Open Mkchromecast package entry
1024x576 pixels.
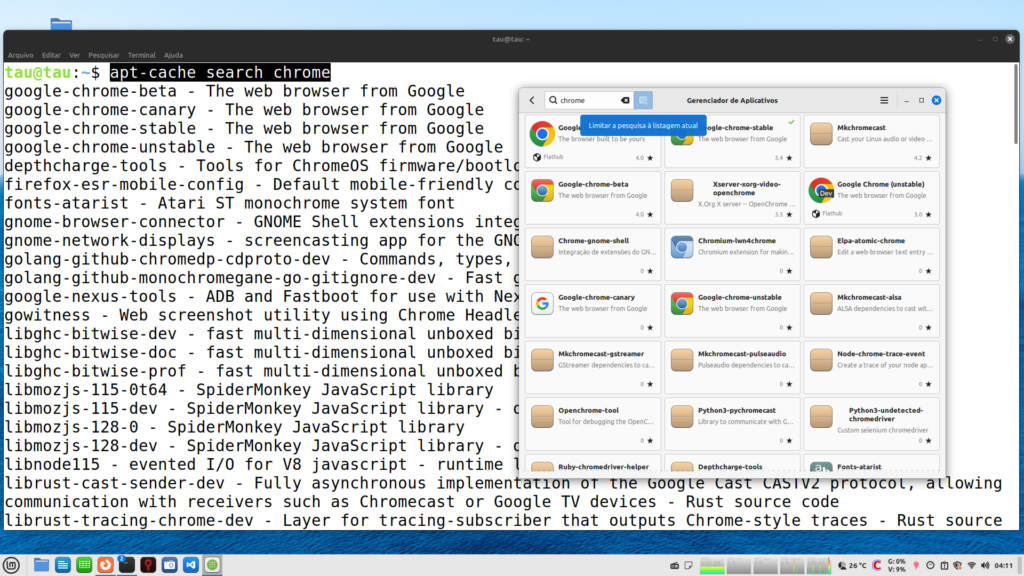871,142
